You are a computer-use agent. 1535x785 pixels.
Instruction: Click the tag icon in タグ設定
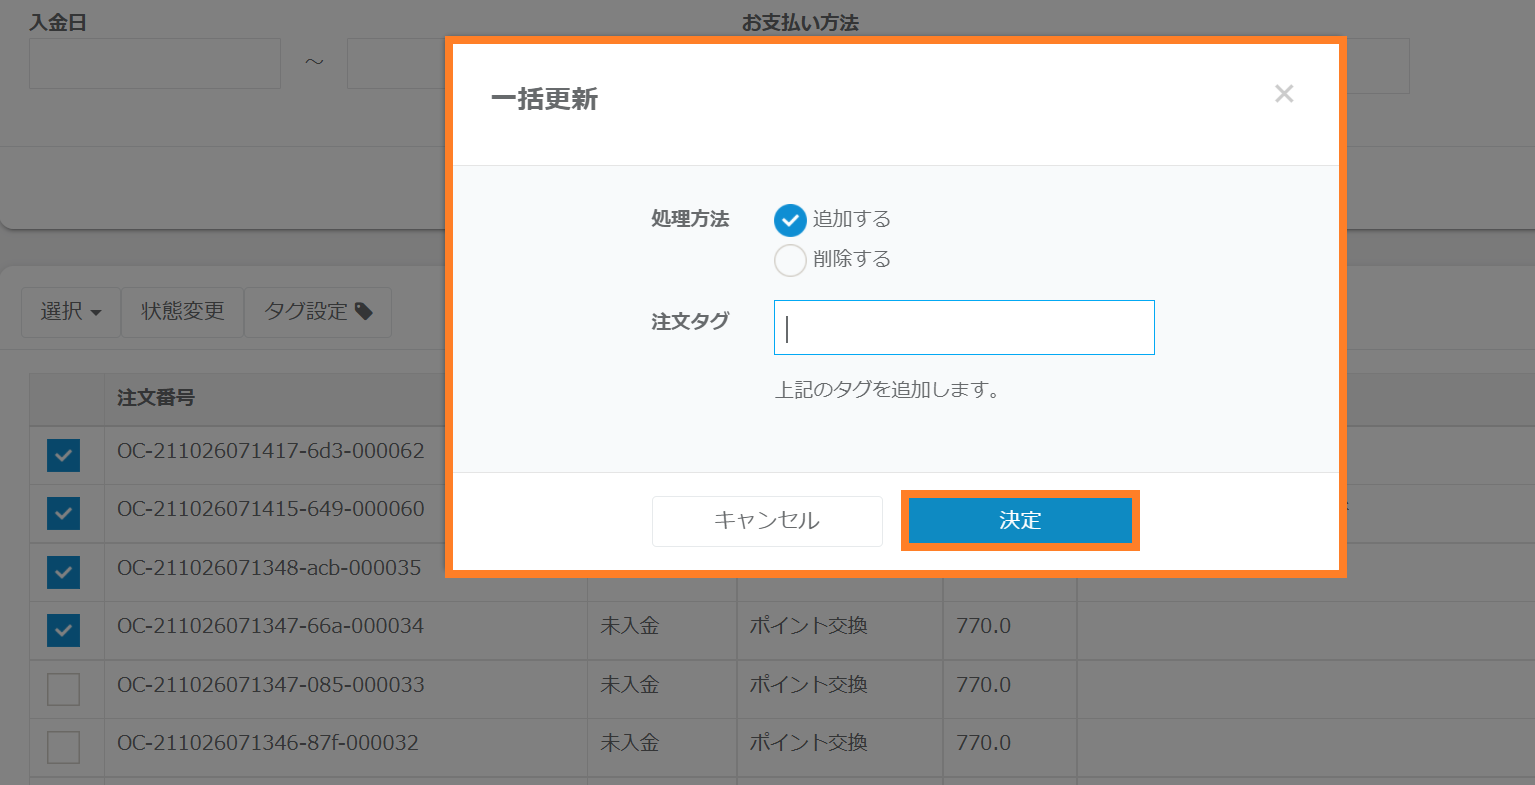pyautogui.click(x=364, y=312)
